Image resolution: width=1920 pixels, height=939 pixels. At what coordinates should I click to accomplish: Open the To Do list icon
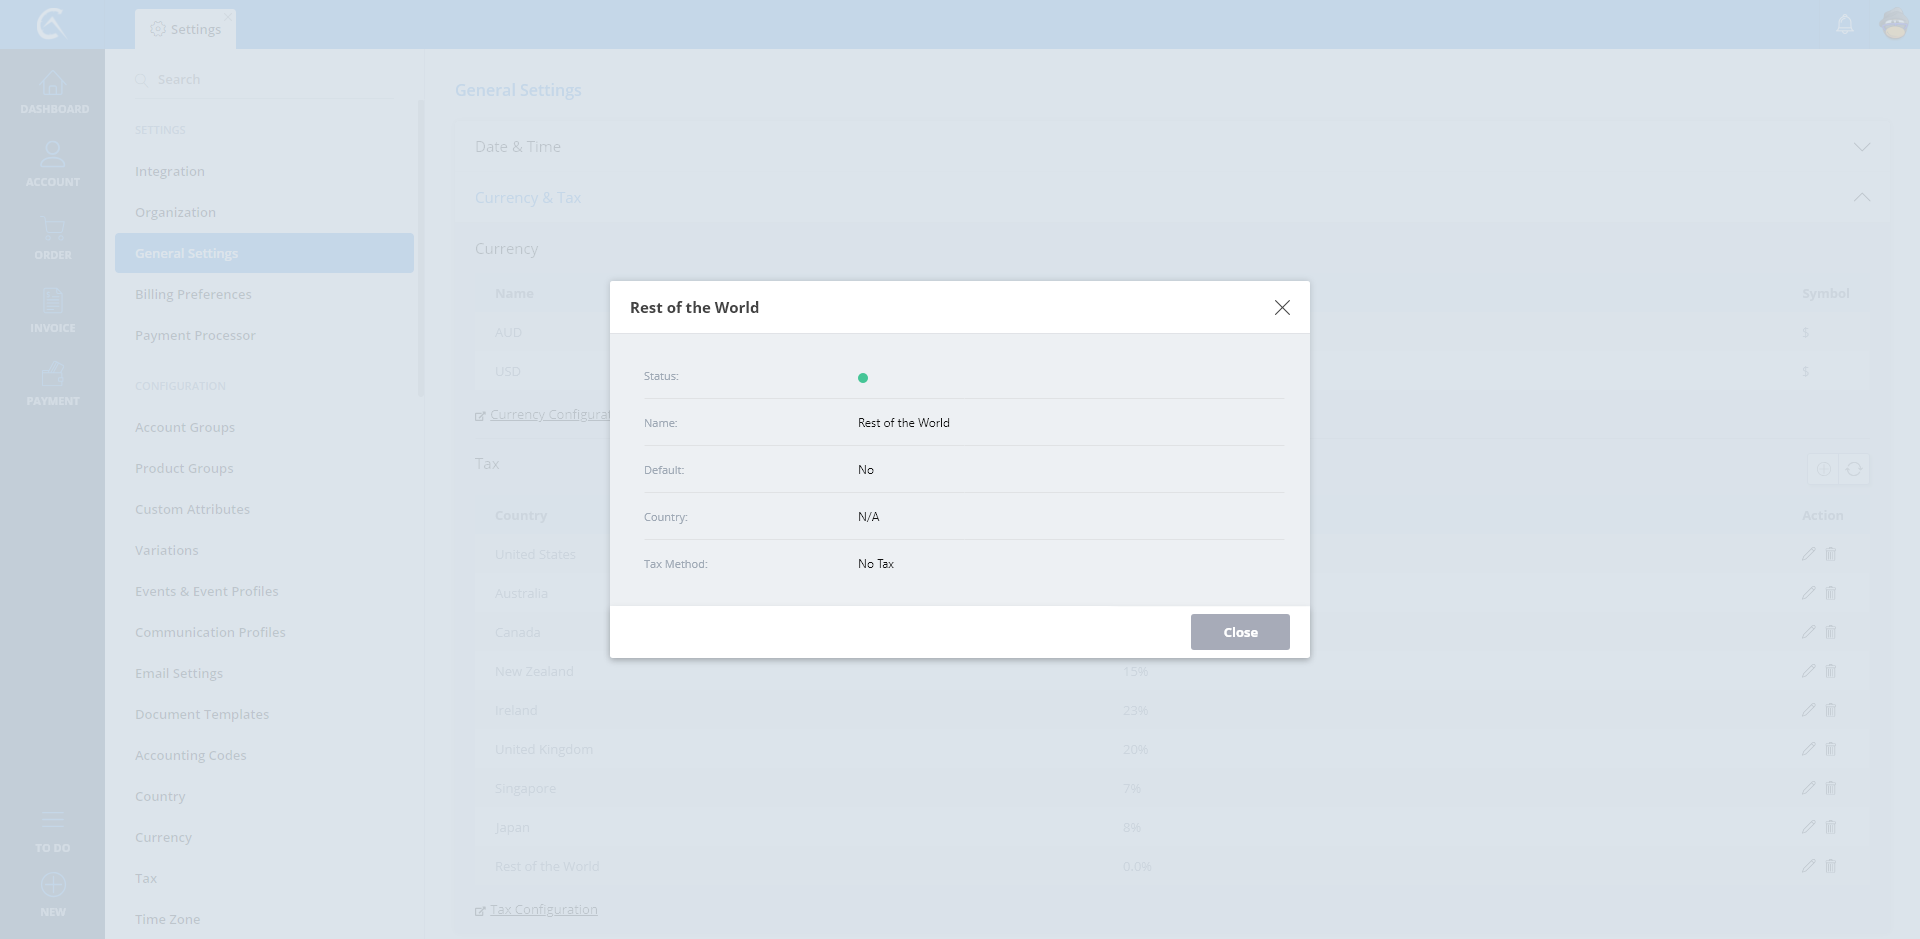click(x=53, y=822)
